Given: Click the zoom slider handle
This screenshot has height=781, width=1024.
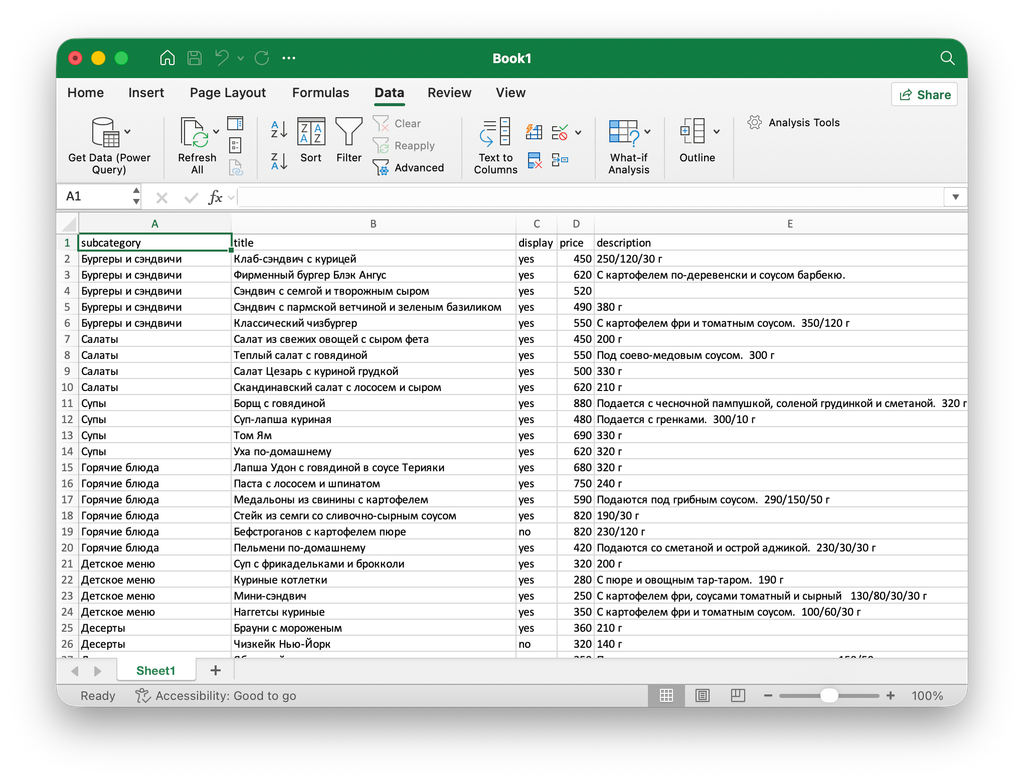Looking at the screenshot, I should point(829,696).
